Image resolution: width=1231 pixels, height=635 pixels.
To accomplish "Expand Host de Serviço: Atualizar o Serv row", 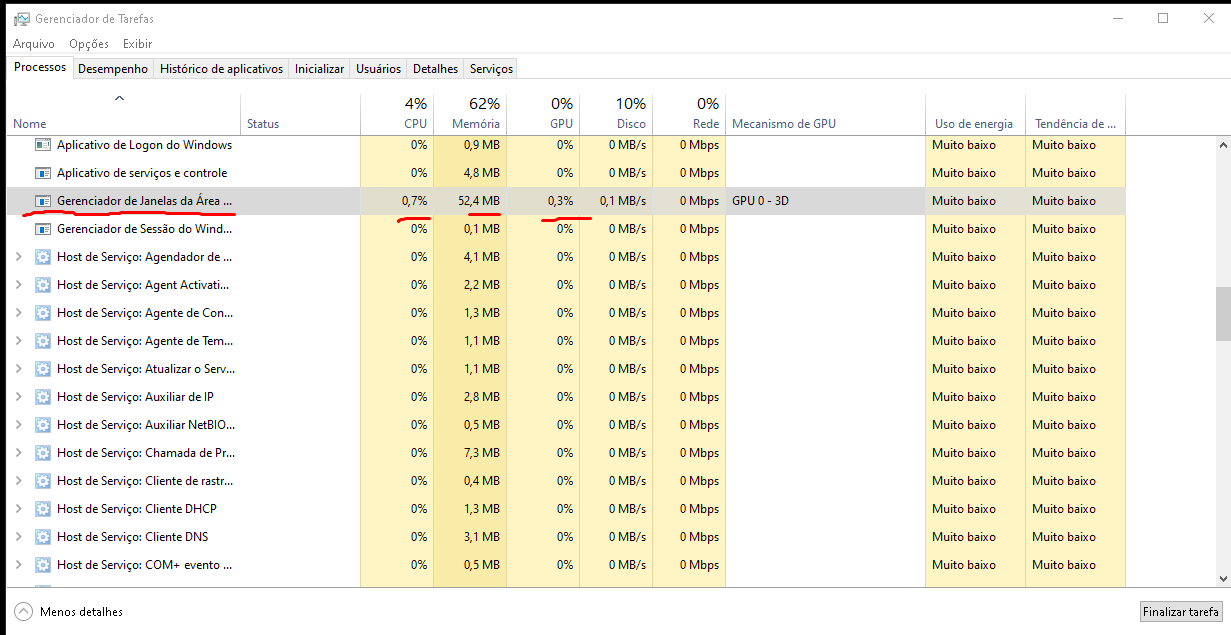I will [x=19, y=369].
